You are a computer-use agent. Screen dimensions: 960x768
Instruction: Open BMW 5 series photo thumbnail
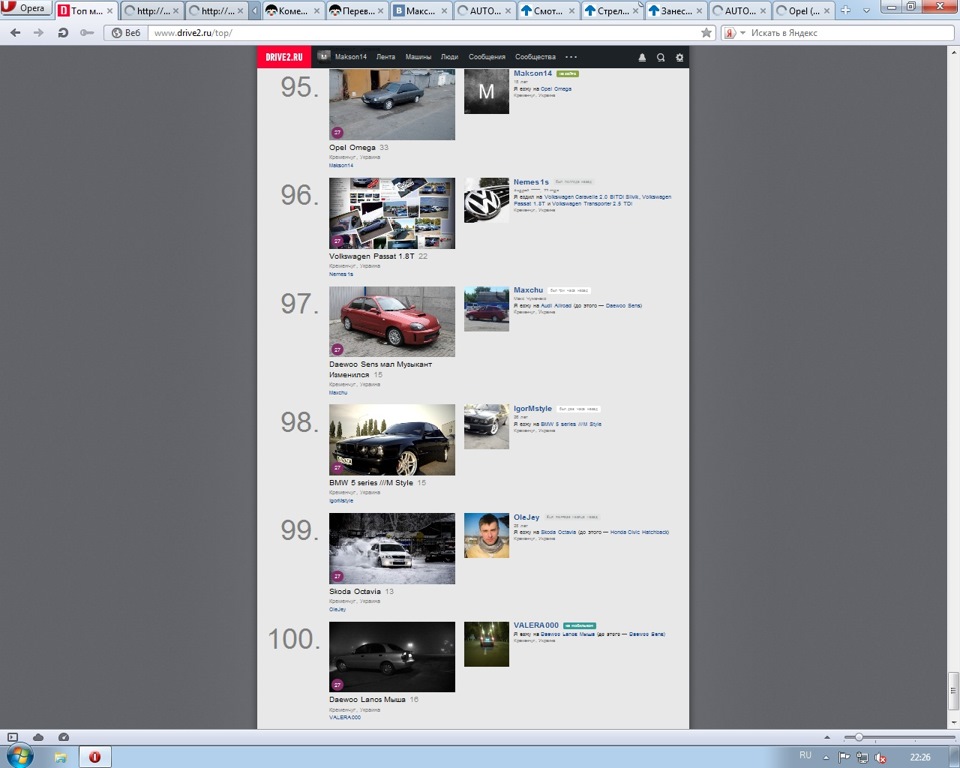click(x=392, y=440)
